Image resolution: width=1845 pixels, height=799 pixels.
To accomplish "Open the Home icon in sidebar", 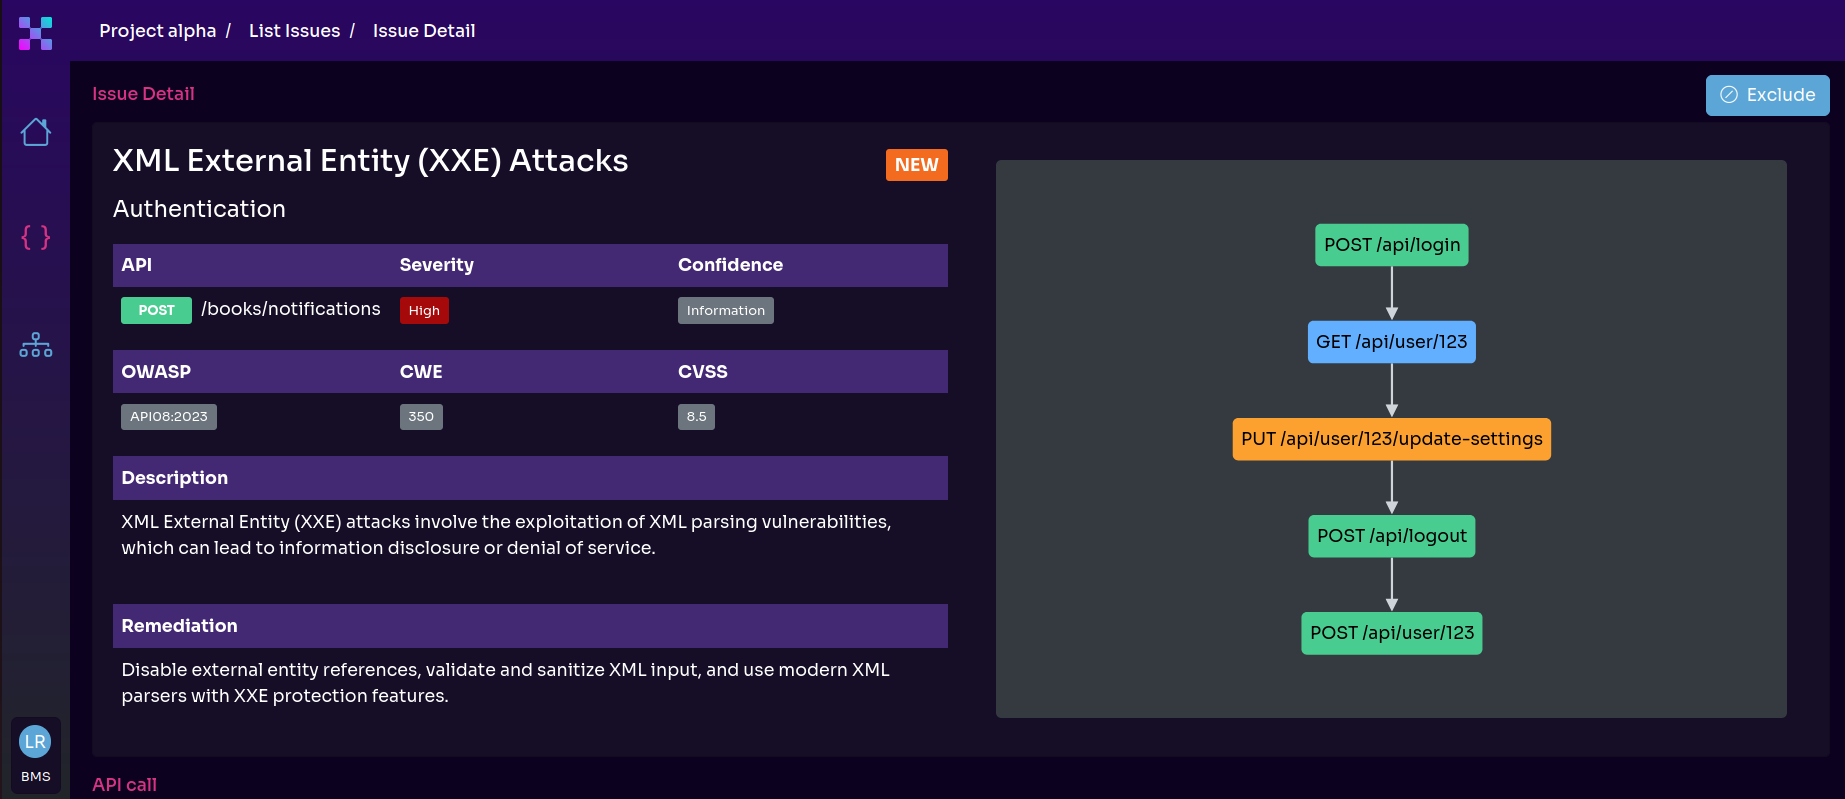I will [36, 132].
